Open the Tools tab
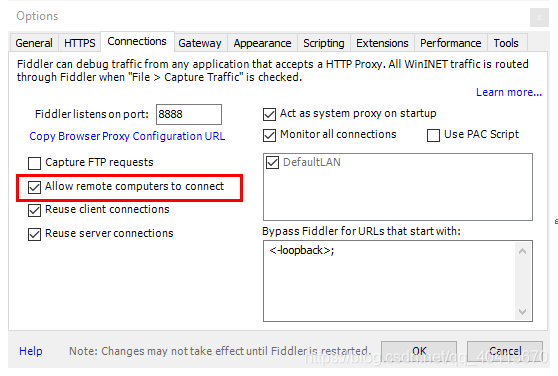This screenshot has height=376, width=558. (x=506, y=43)
